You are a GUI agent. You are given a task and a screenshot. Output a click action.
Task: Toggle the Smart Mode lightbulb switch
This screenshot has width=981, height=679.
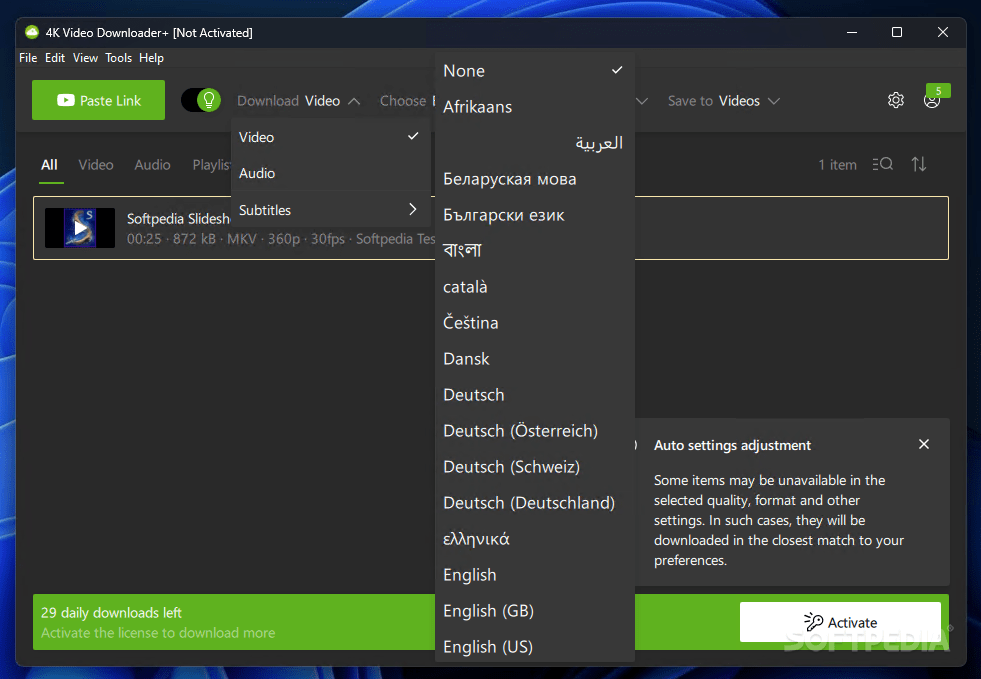(x=201, y=100)
